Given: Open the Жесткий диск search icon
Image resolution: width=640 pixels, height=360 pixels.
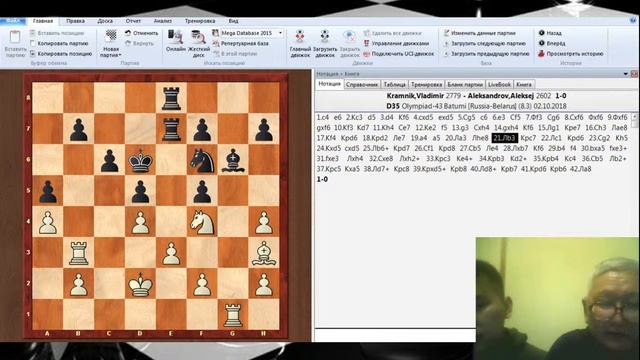Looking at the screenshot, I should click(x=198, y=37).
